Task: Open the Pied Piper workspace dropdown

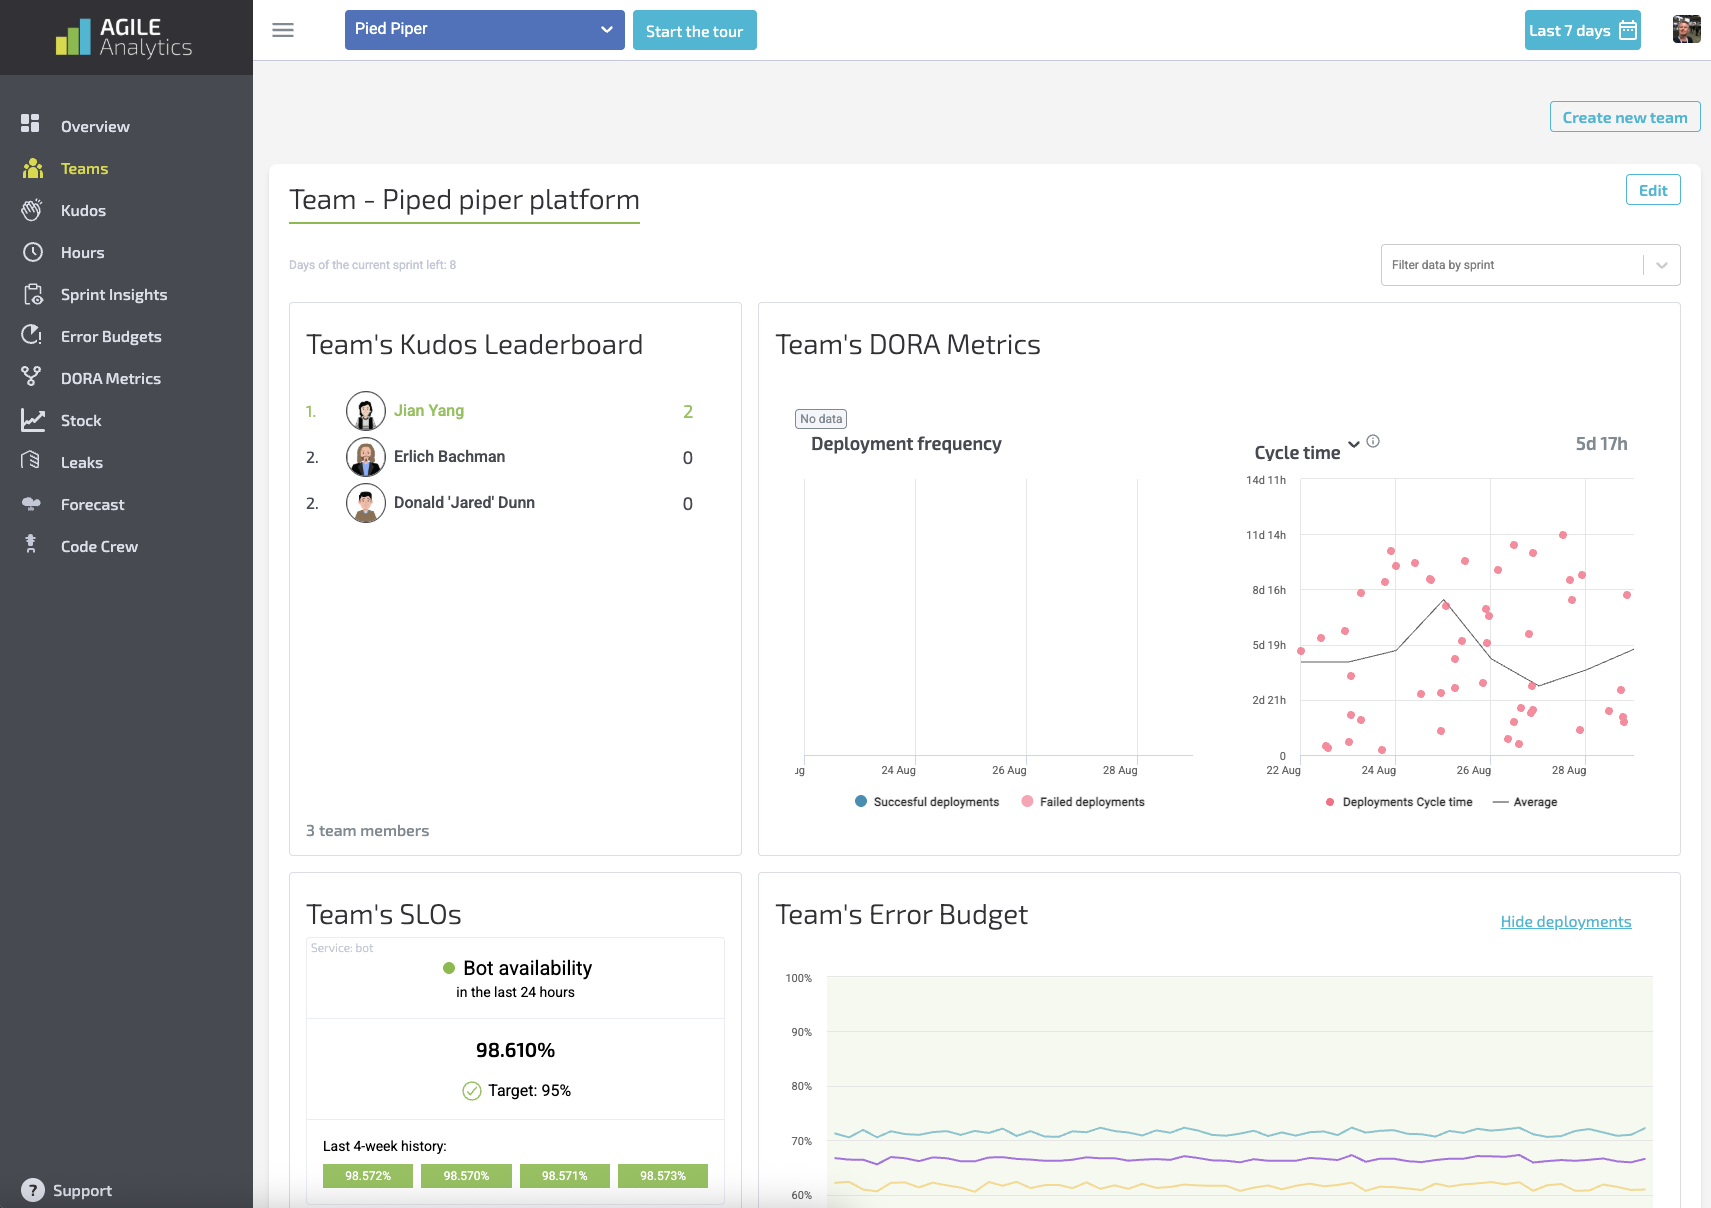Action: click(484, 30)
